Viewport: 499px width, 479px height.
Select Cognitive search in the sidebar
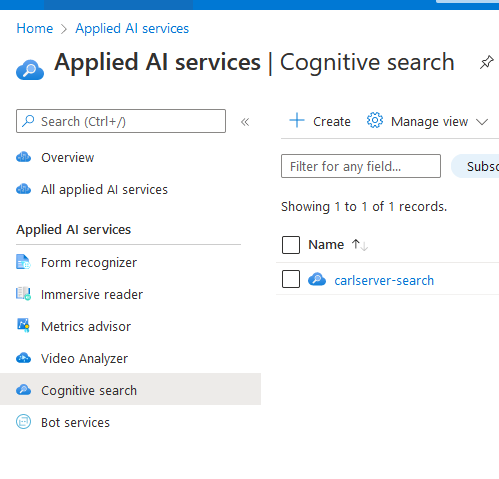(130, 389)
